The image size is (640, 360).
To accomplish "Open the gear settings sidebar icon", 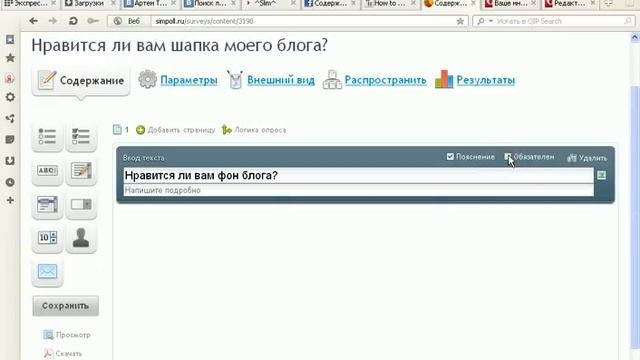I will tap(10, 97).
